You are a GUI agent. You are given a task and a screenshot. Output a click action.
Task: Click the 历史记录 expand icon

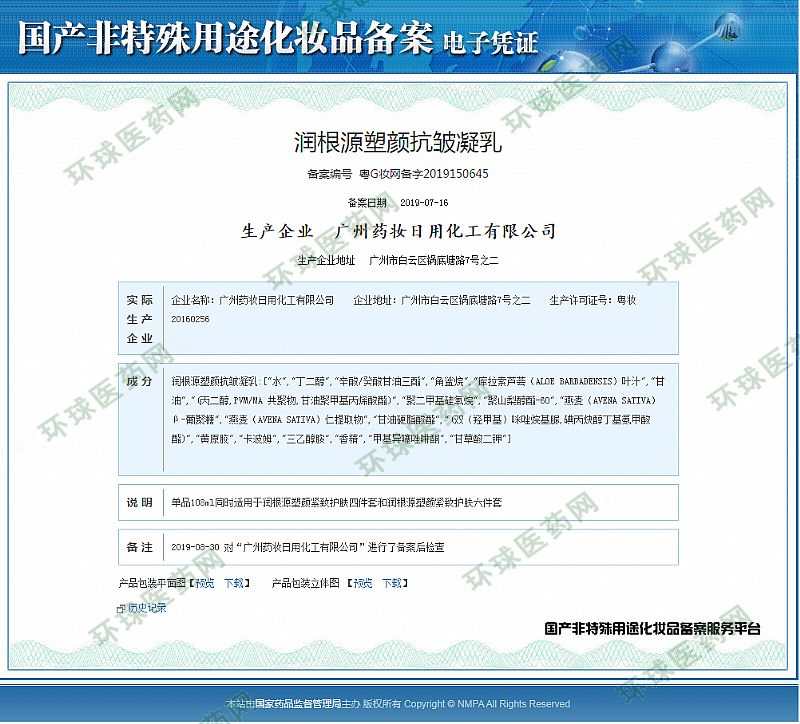point(120,607)
